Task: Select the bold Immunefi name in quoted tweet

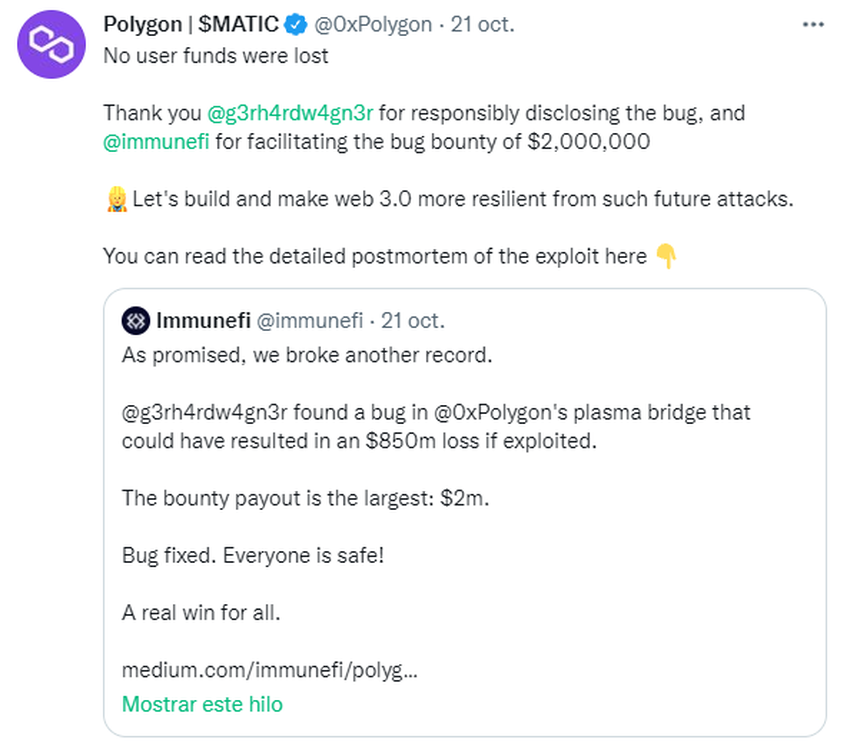Action: point(204,321)
